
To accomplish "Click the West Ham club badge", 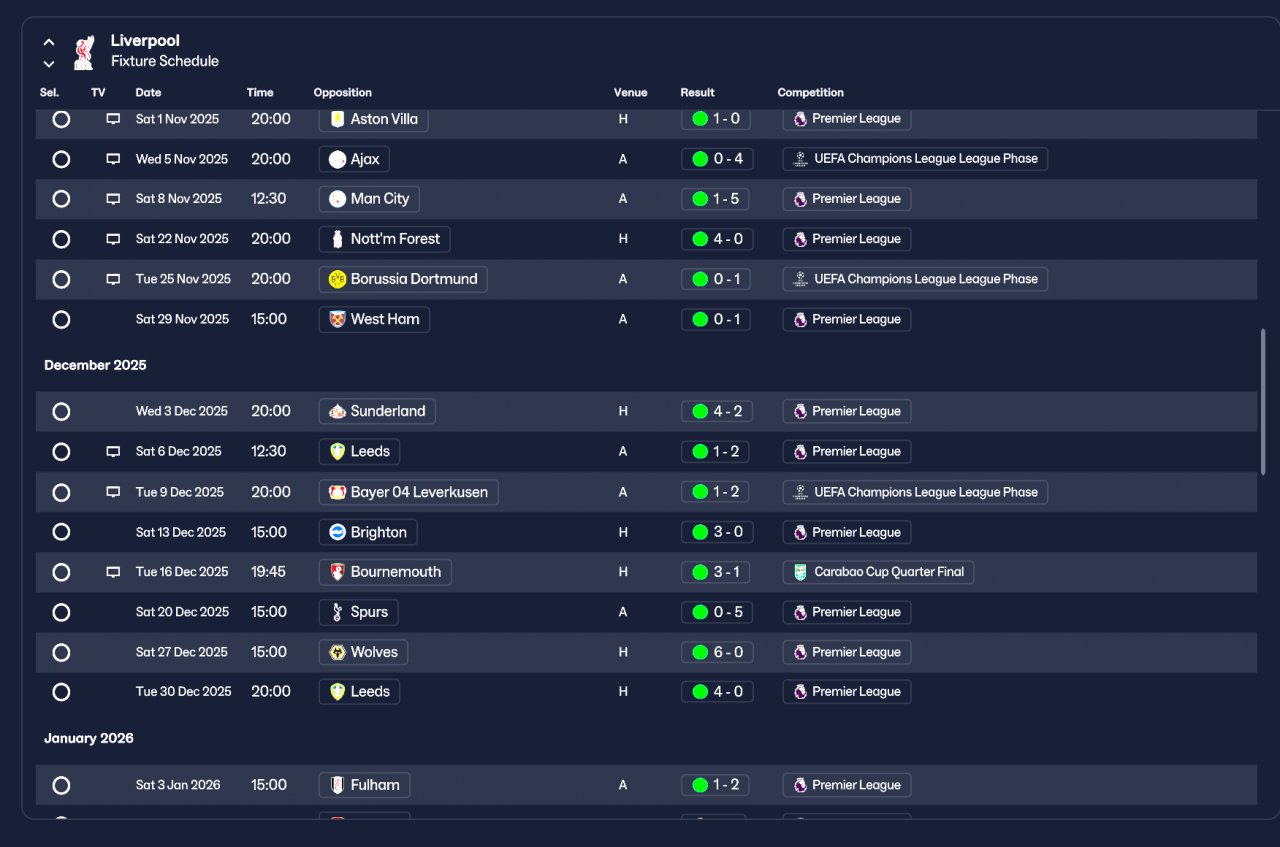I will [337, 319].
